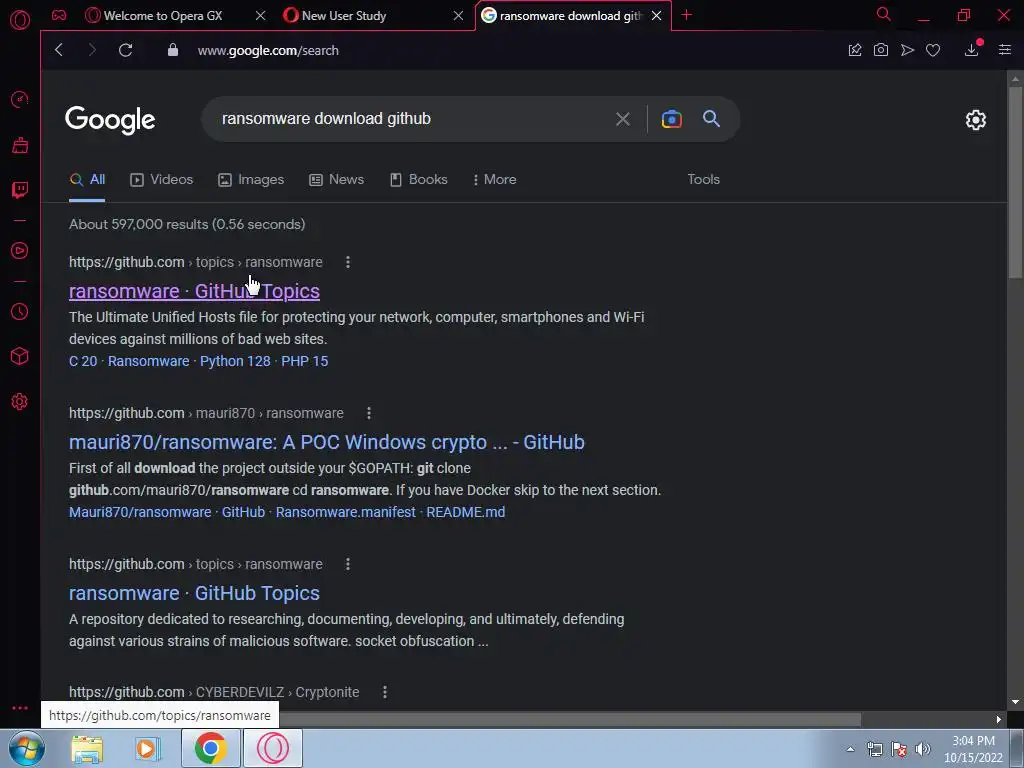This screenshot has width=1024, height=768.
Task: Open snapshot edit icon in address bar
Action: (x=854, y=50)
